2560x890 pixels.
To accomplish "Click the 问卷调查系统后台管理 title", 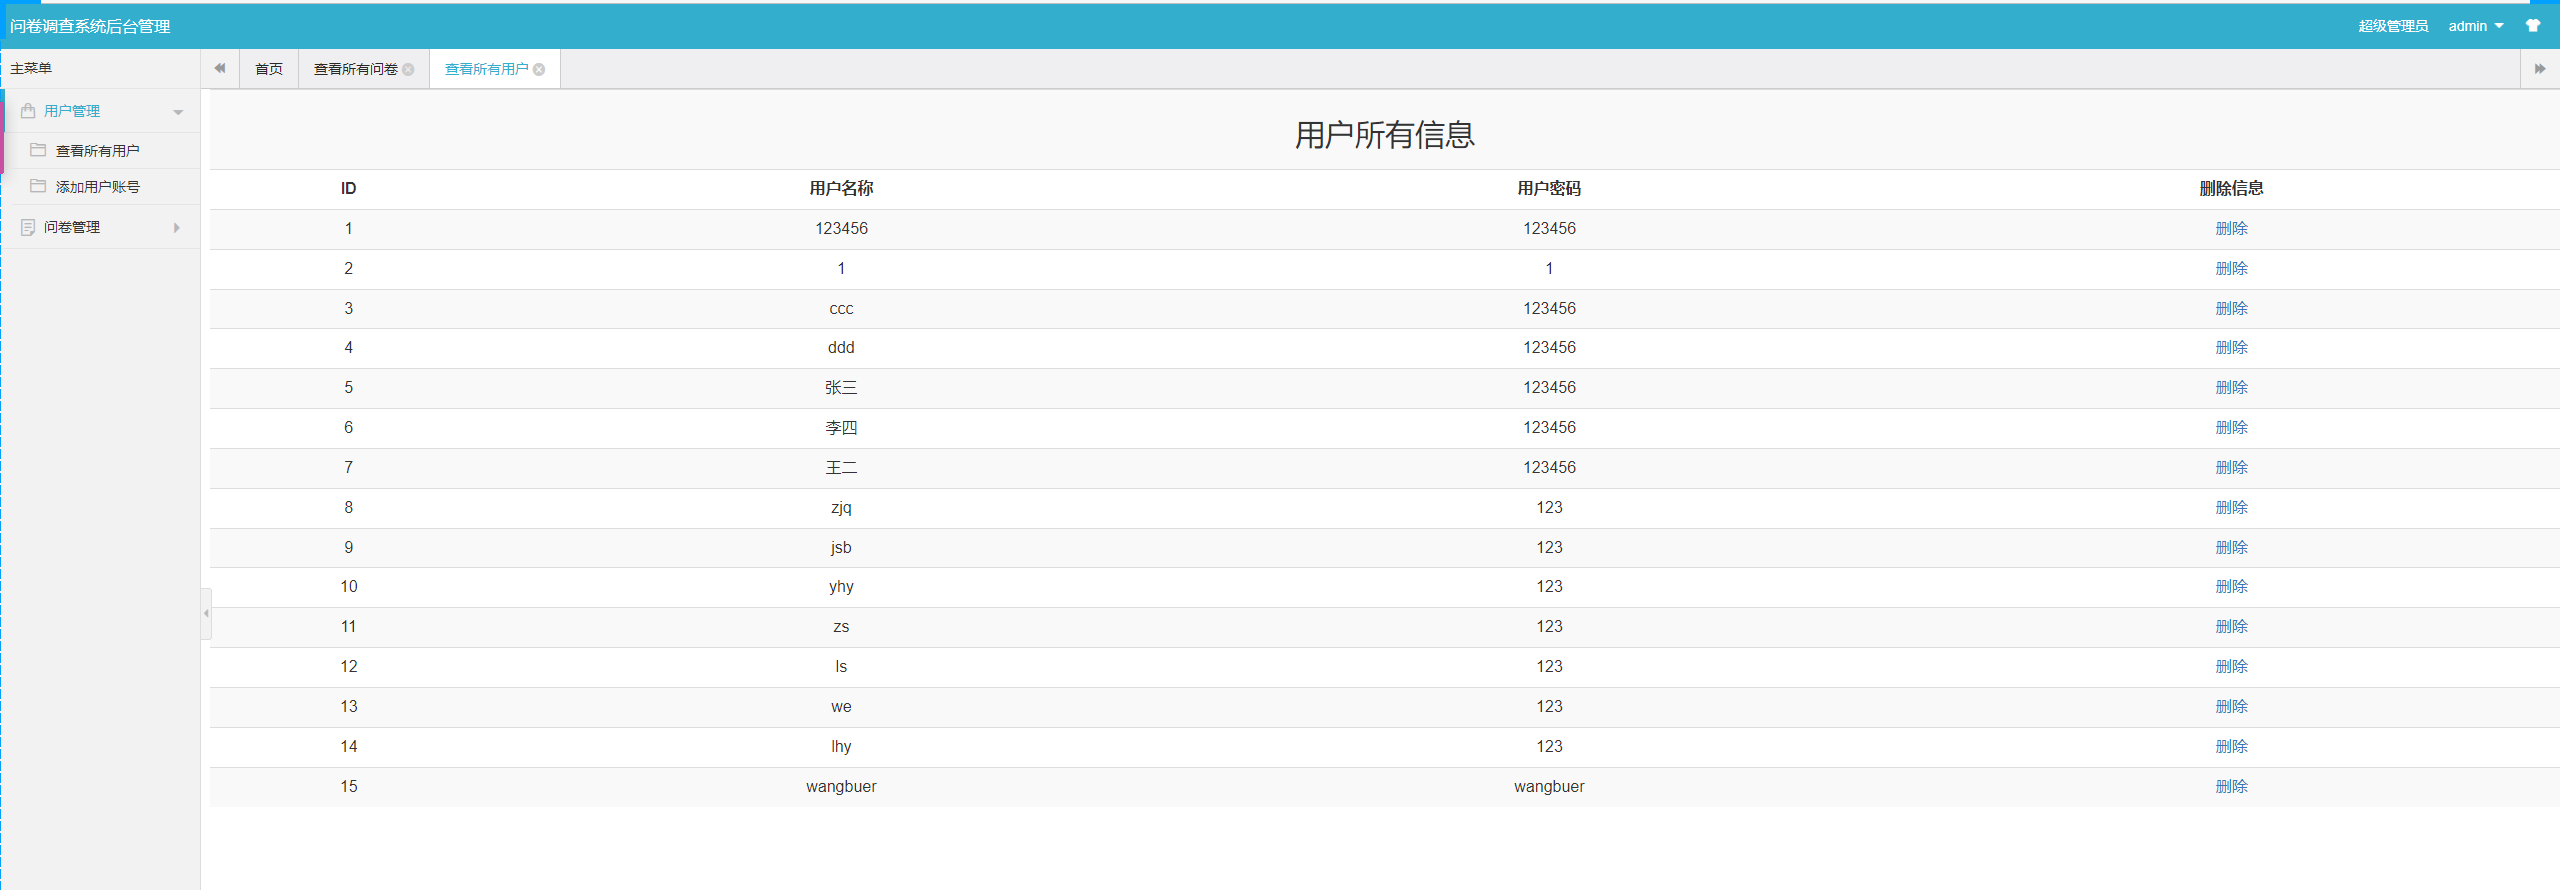I will pos(90,26).
